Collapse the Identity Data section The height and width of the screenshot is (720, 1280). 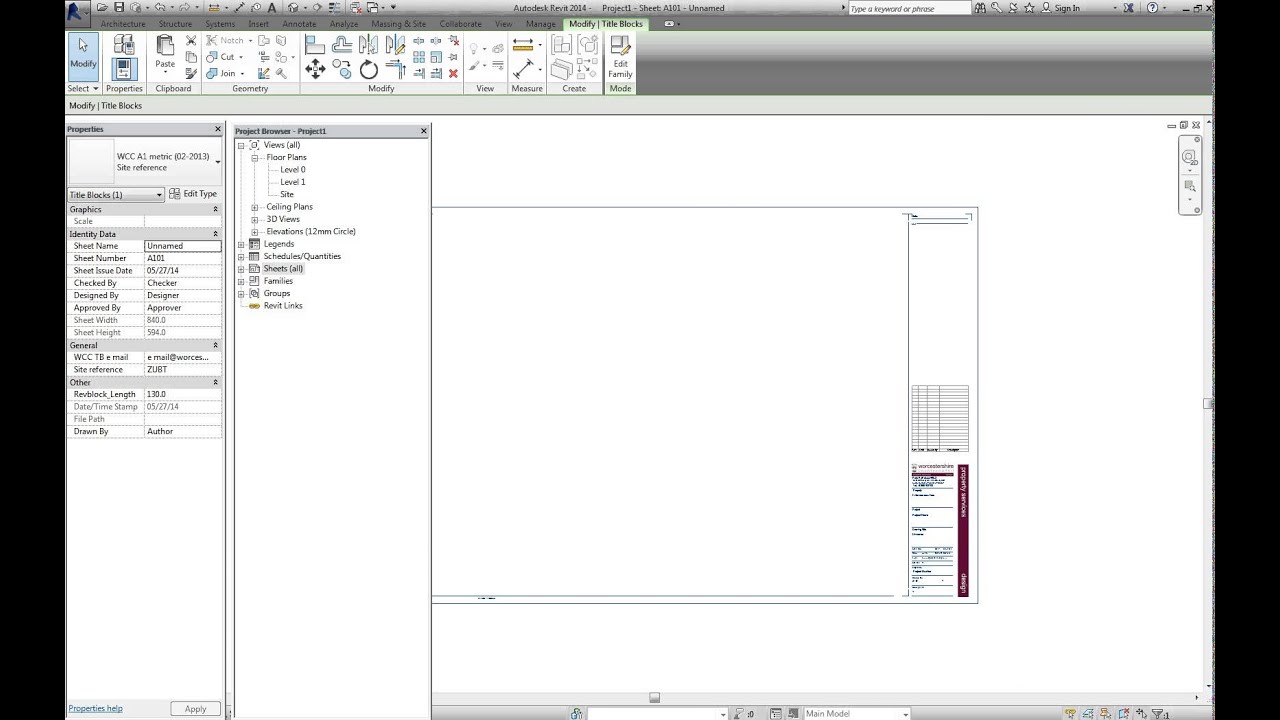[x=216, y=234]
